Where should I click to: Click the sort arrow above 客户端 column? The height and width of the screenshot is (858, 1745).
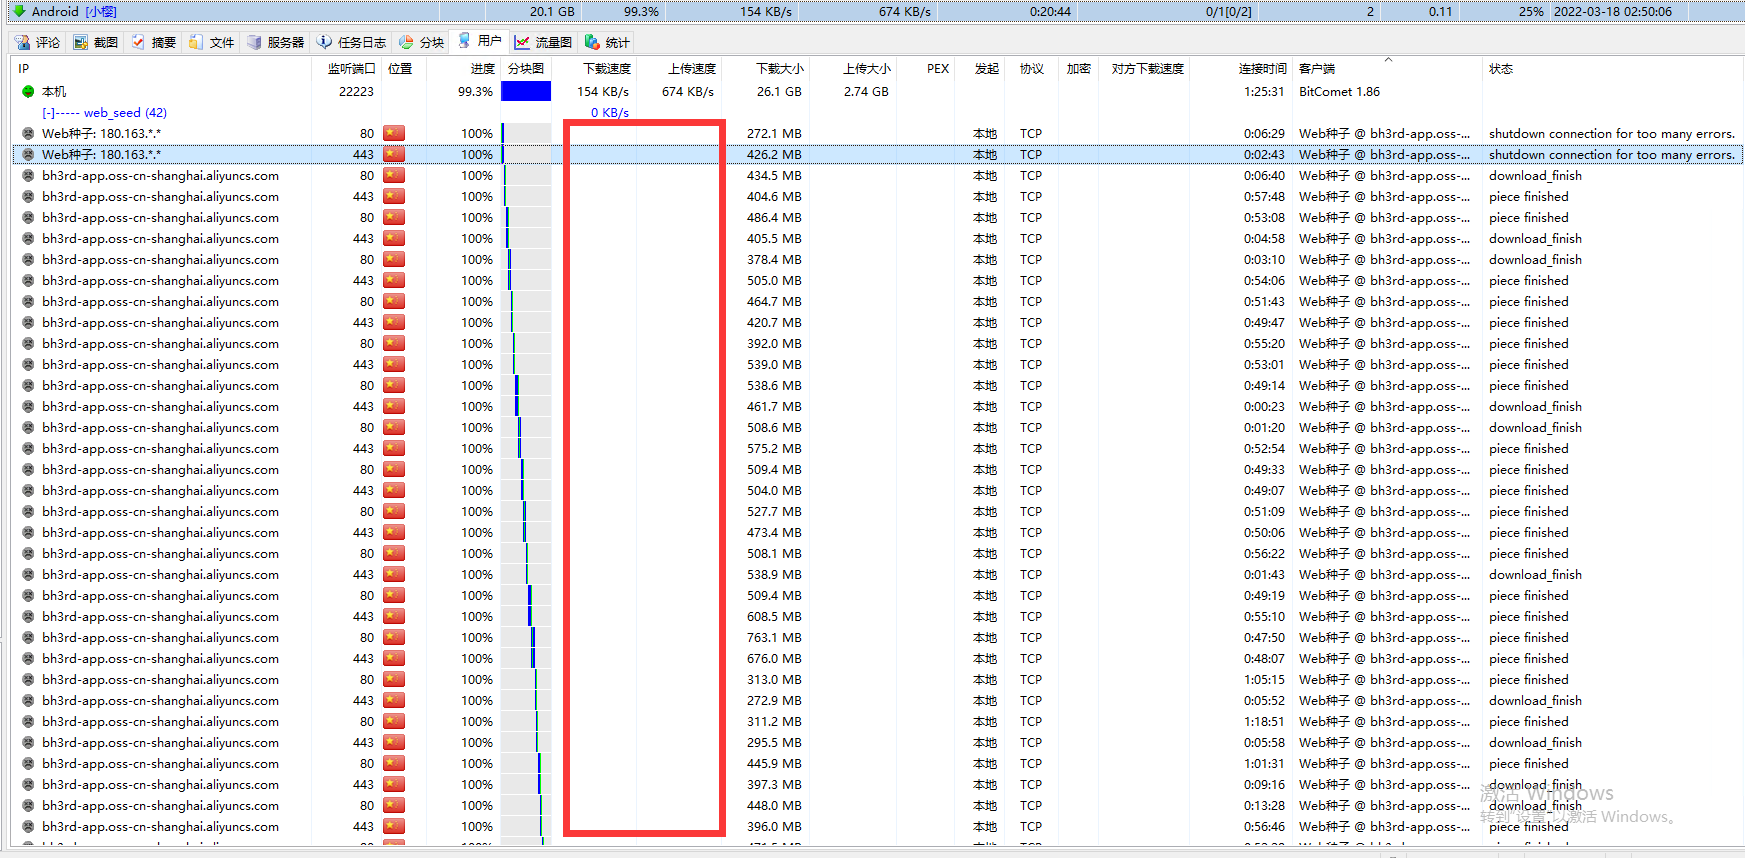(x=1388, y=60)
